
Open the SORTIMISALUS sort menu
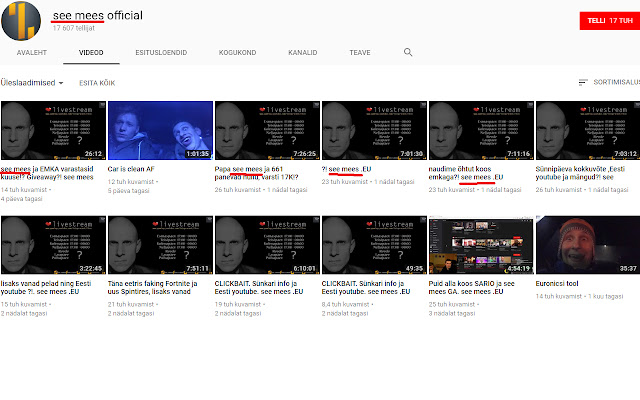[x=613, y=83]
